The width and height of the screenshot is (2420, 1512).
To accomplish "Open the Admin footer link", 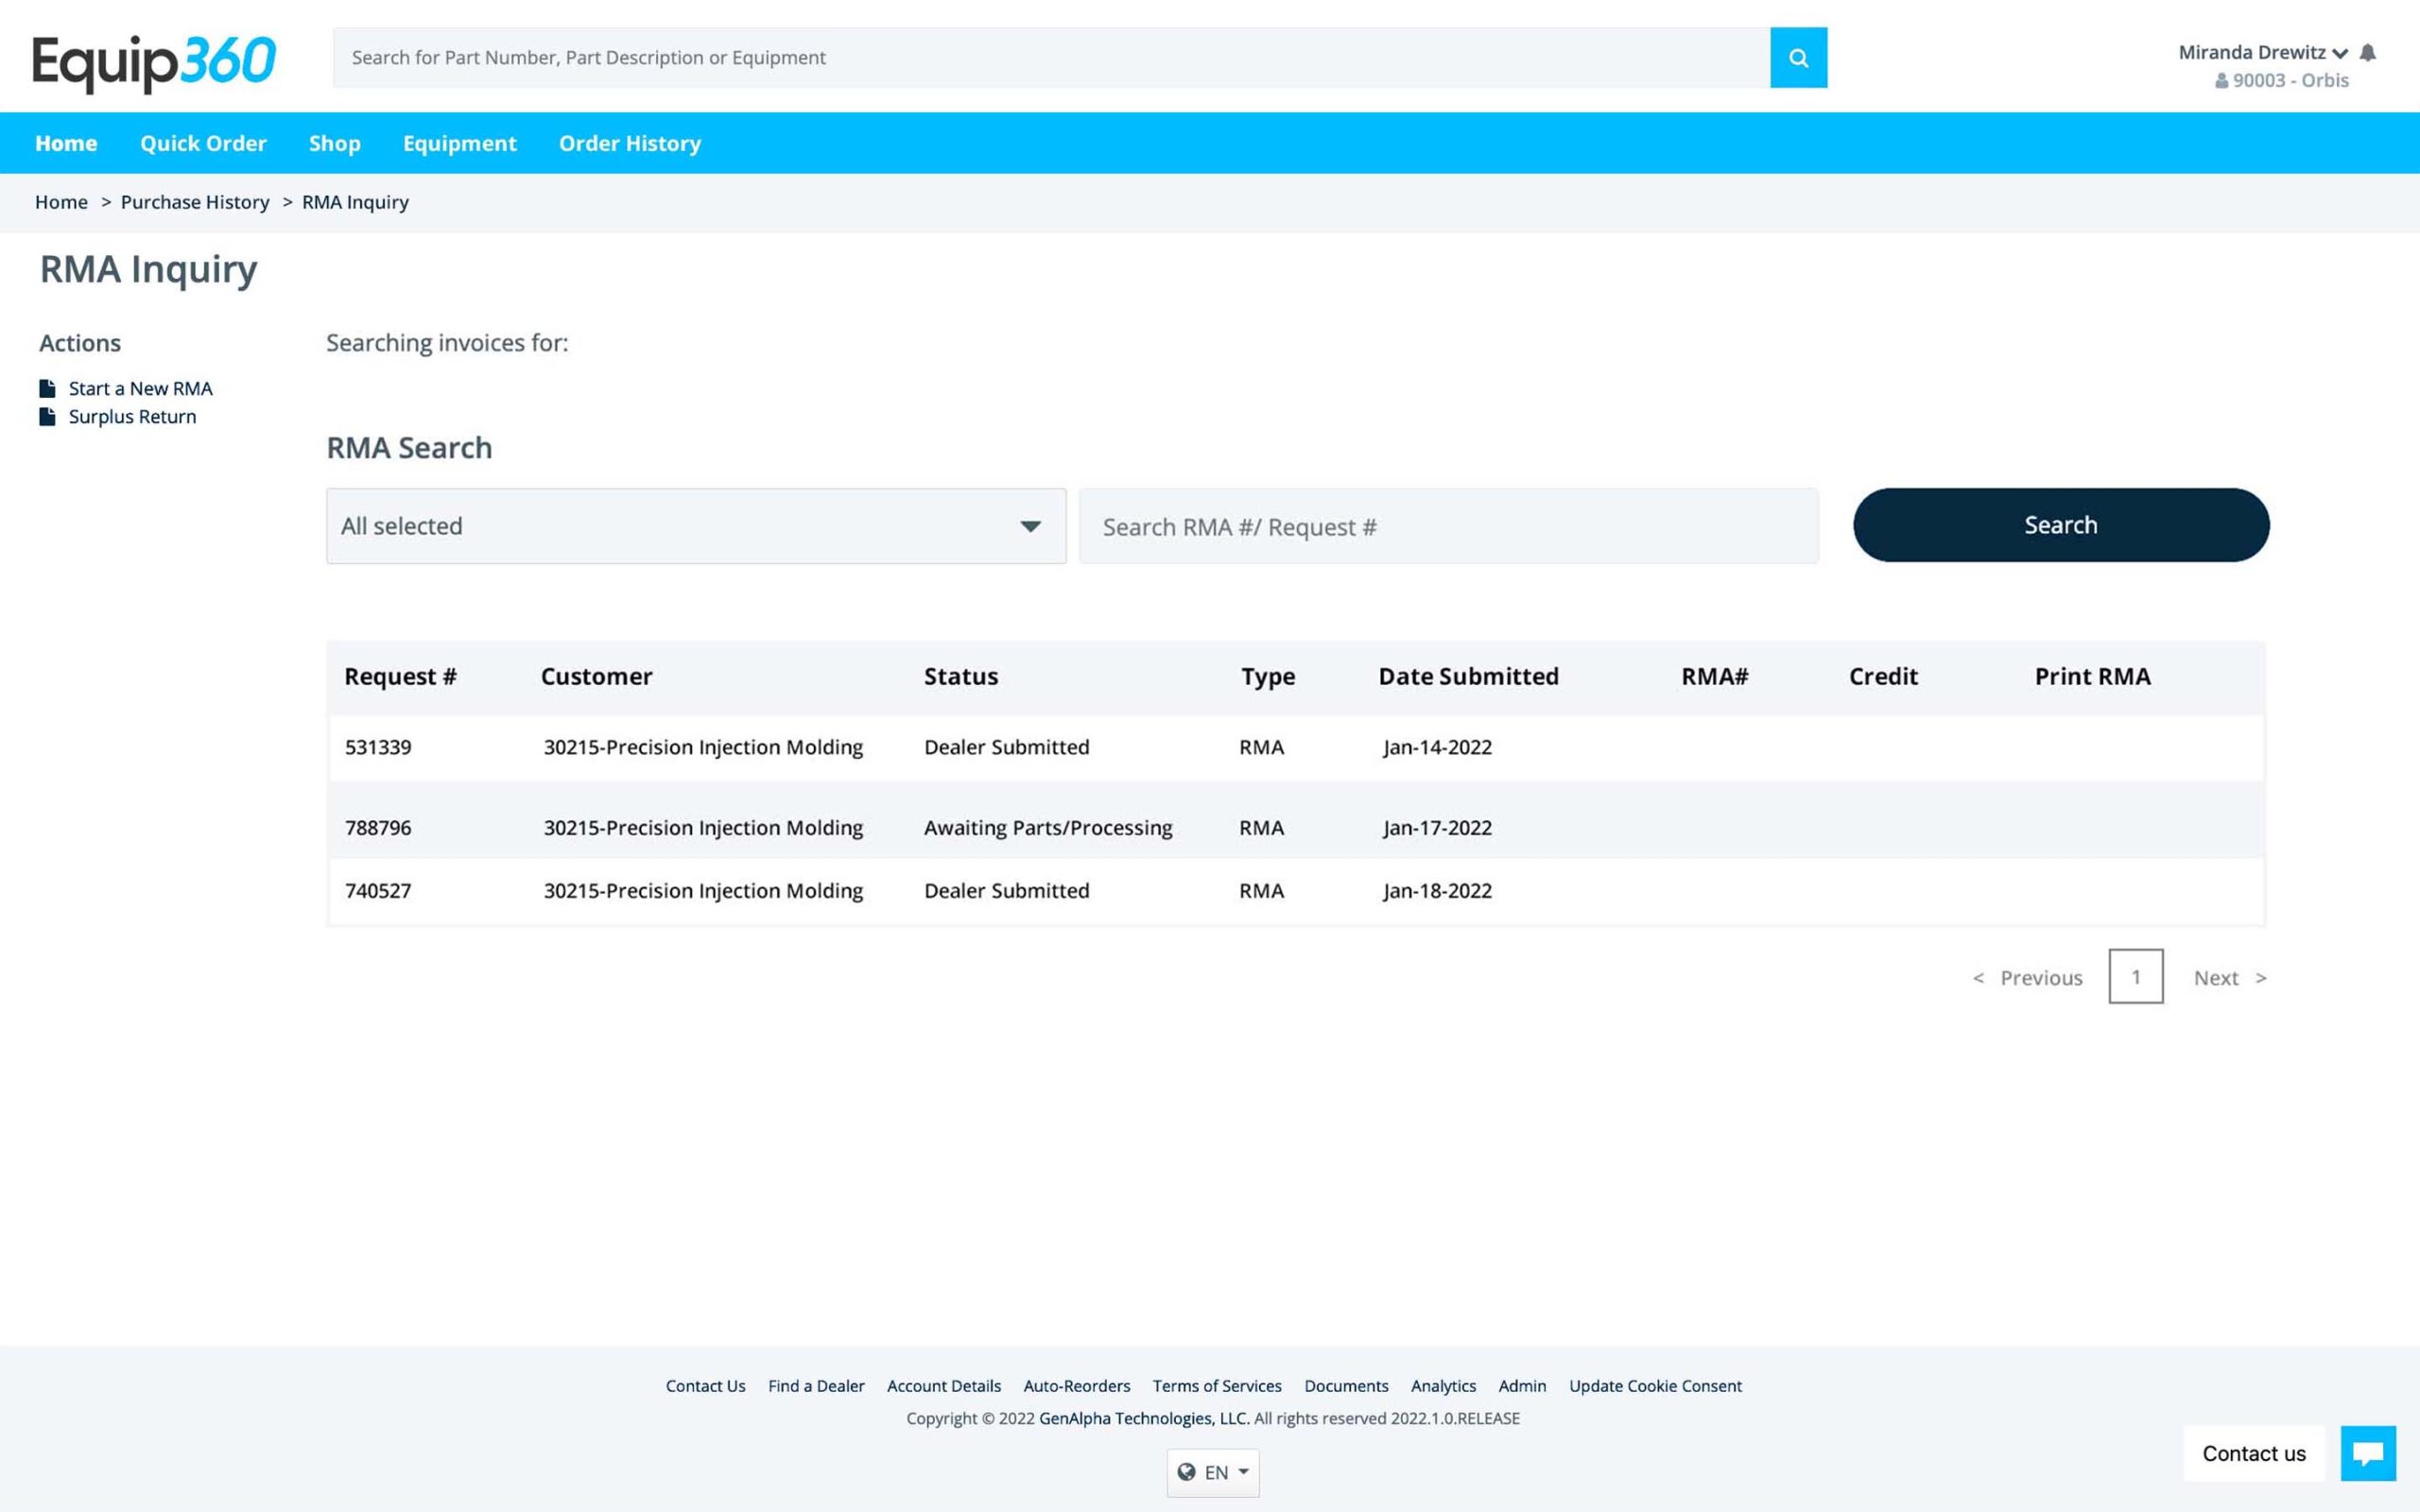I will 1522,1386.
